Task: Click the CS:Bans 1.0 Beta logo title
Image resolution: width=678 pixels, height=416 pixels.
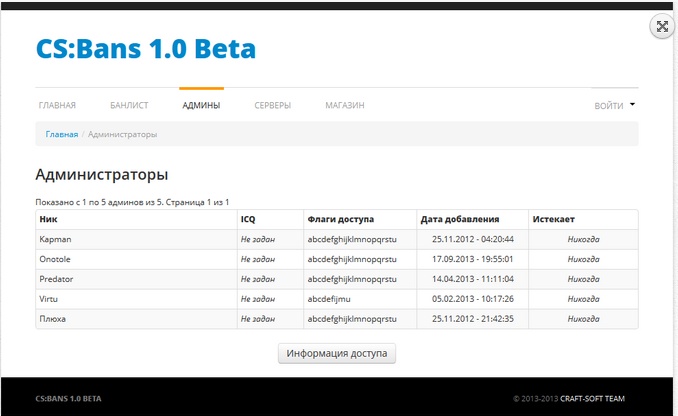Action: point(146,48)
